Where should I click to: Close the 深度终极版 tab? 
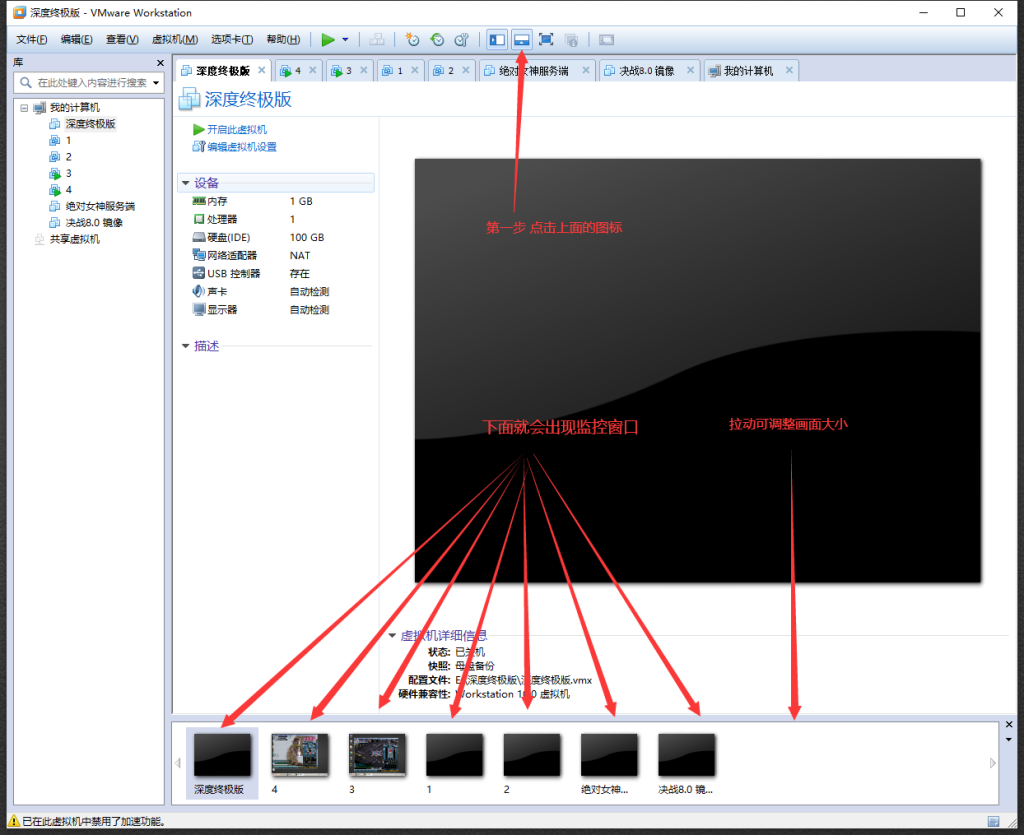[x=262, y=70]
